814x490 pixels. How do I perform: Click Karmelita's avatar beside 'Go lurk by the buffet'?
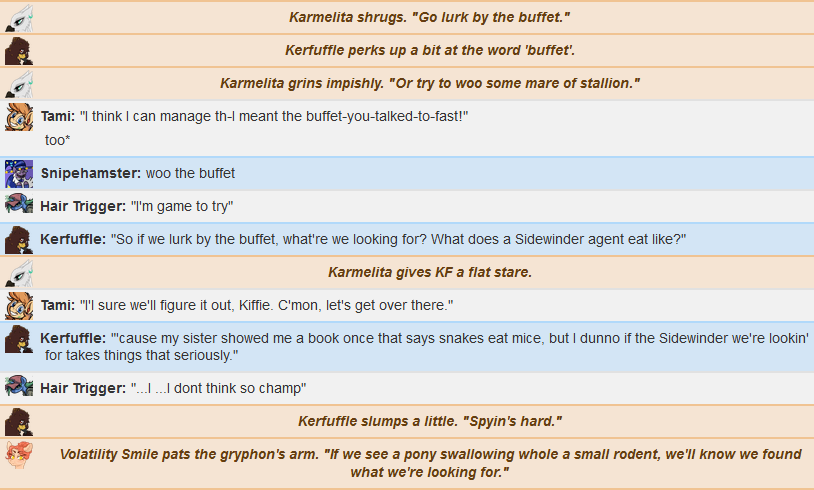19,18
